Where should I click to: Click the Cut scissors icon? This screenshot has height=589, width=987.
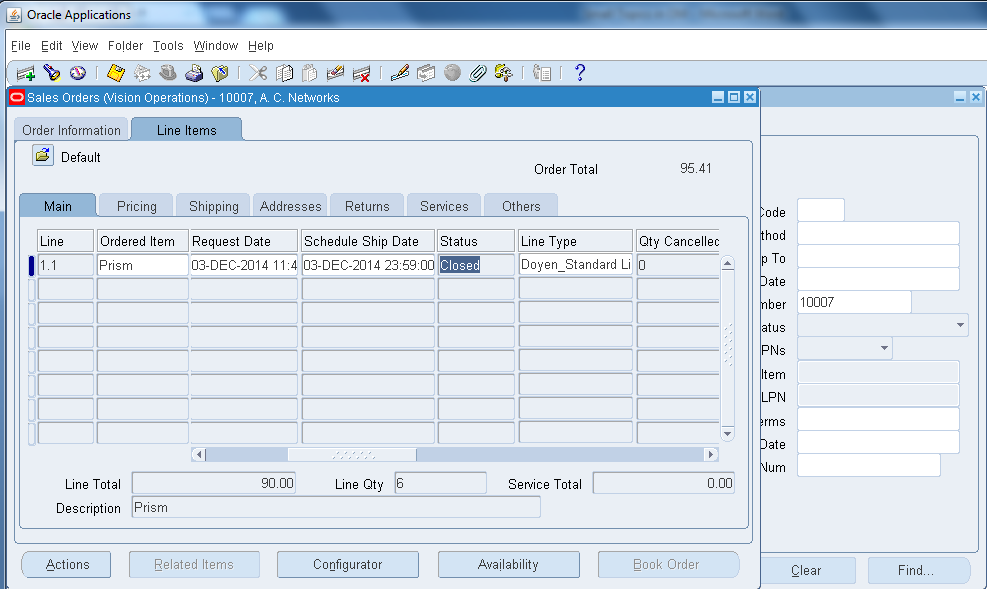(258, 73)
